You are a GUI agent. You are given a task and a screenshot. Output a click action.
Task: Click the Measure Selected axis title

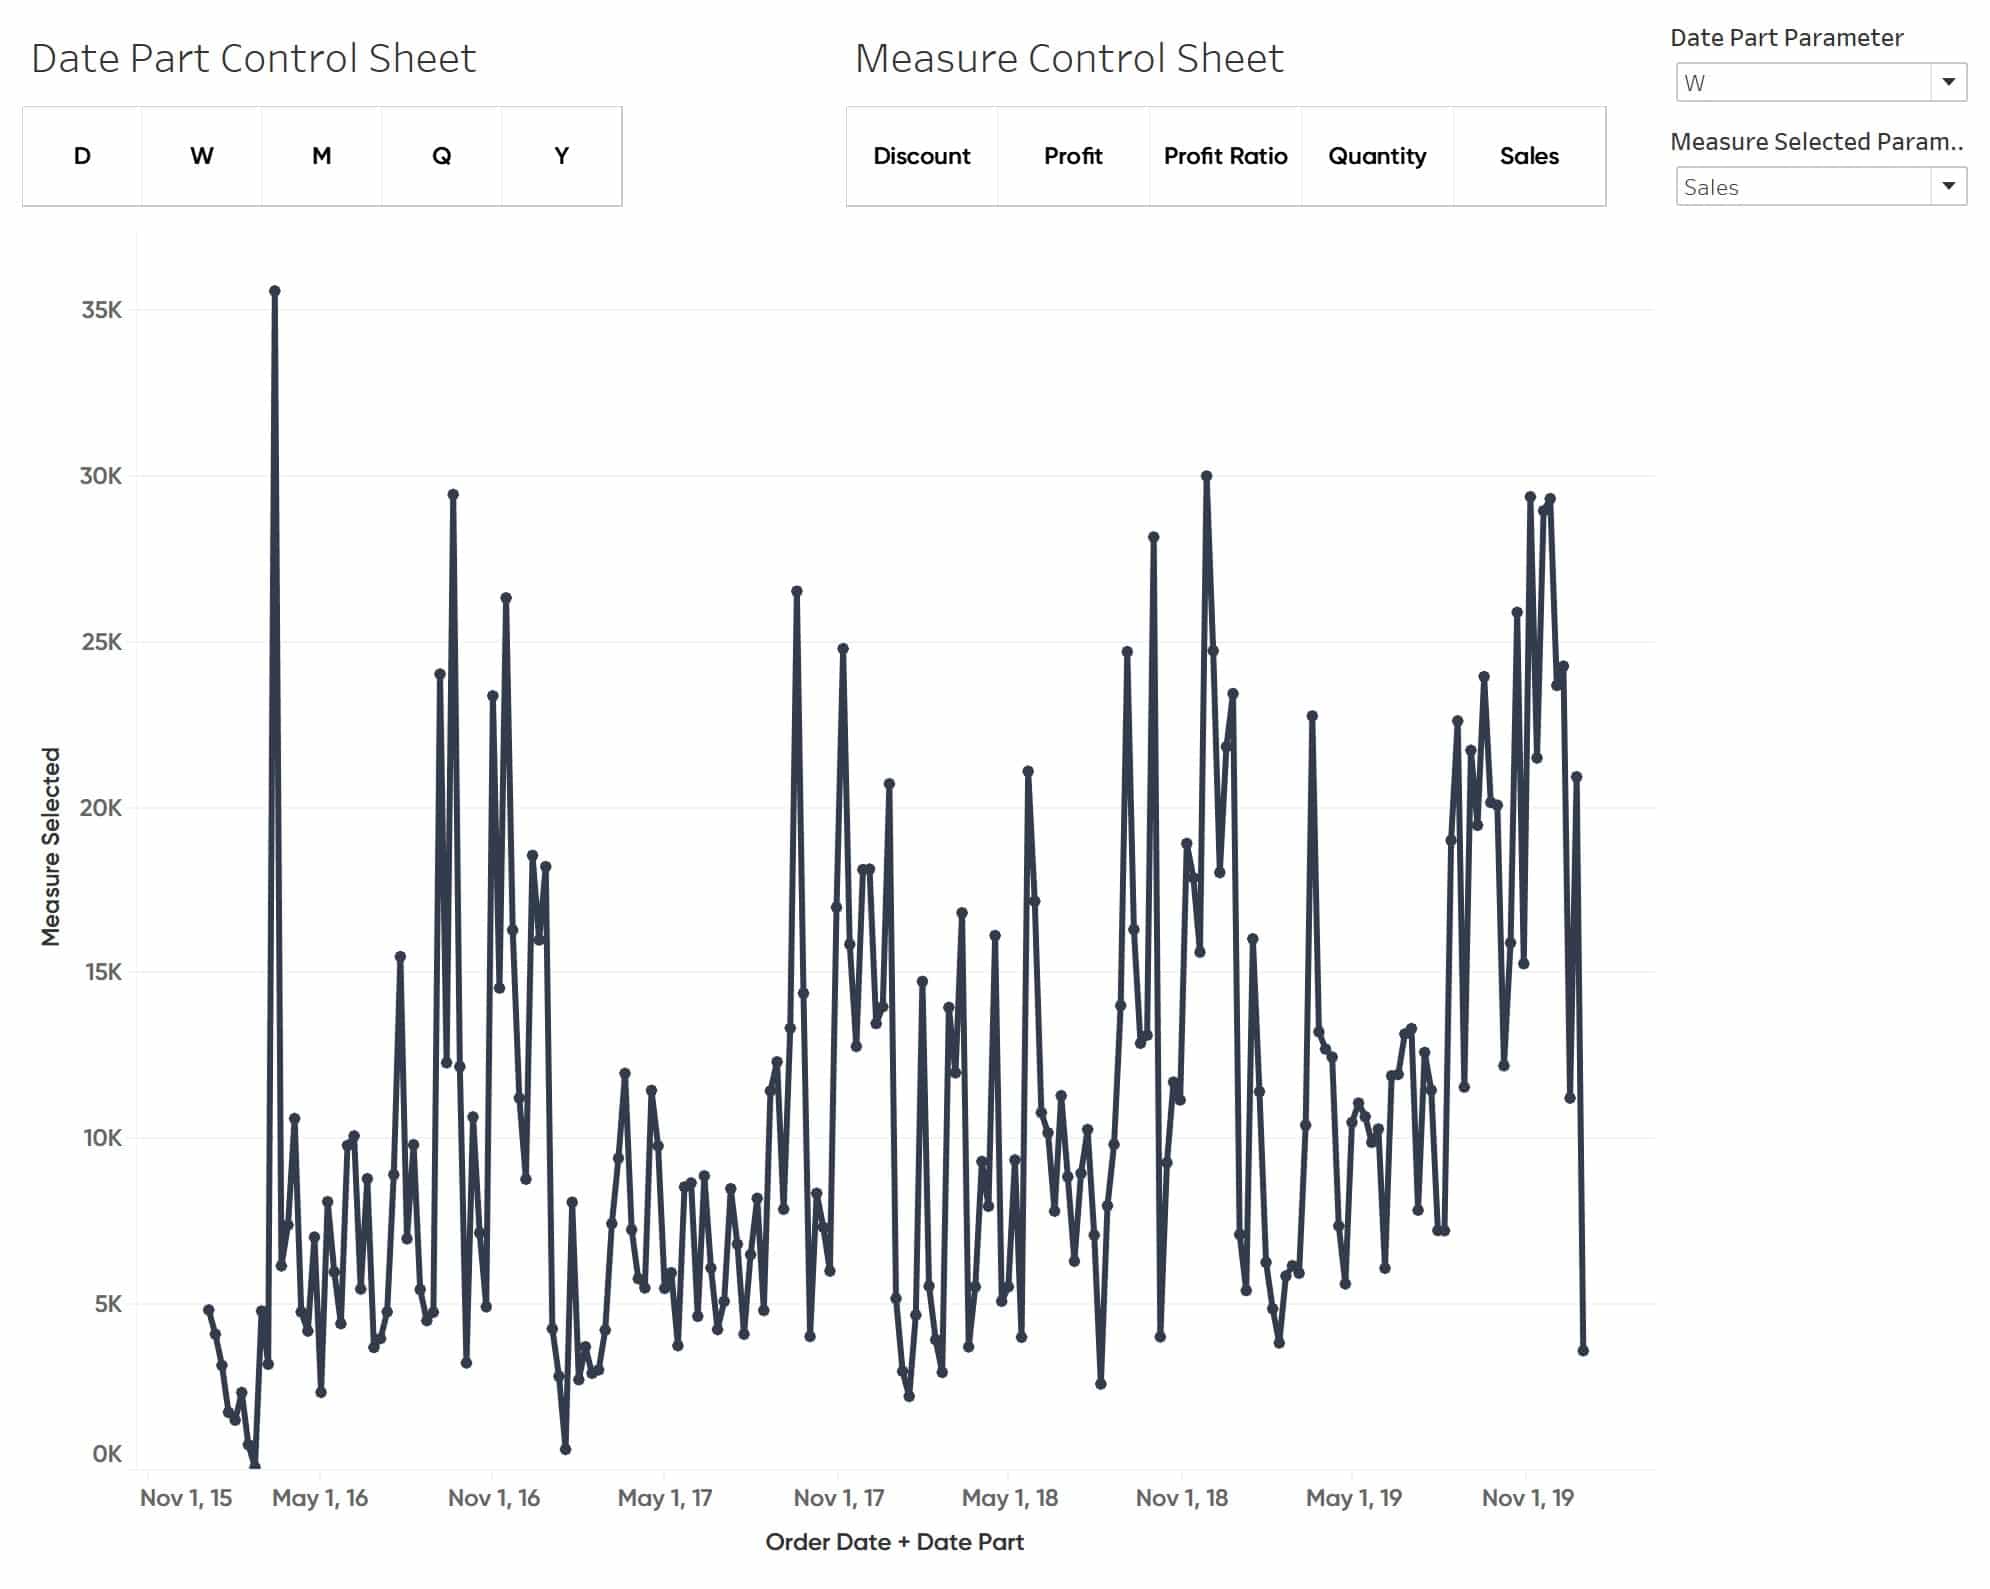[x=50, y=846]
